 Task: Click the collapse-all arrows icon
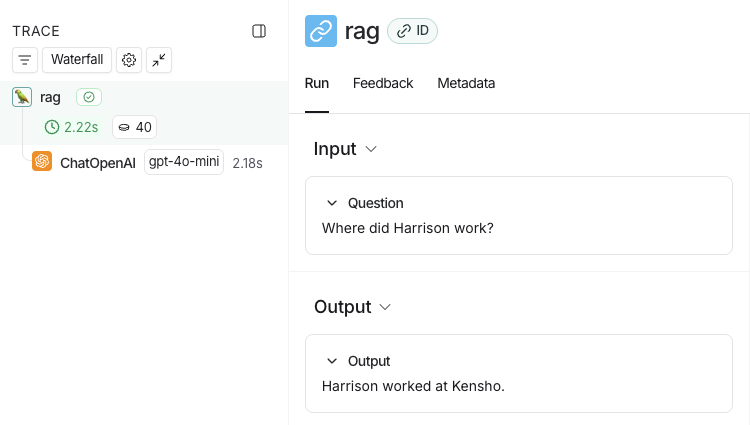click(159, 60)
